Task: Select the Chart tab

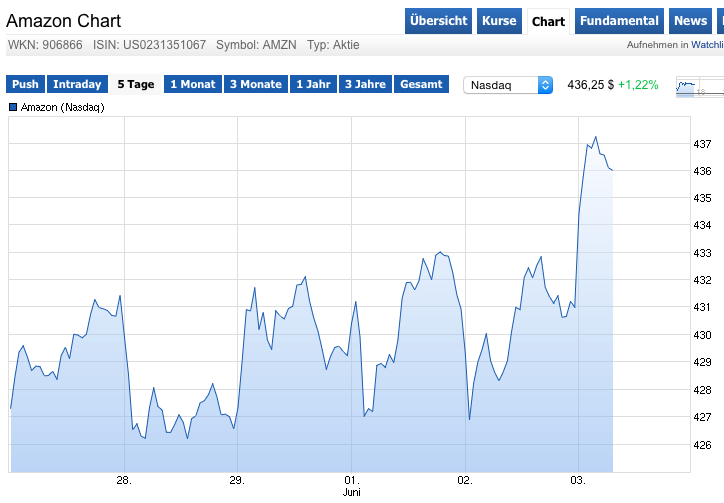Action: [548, 21]
